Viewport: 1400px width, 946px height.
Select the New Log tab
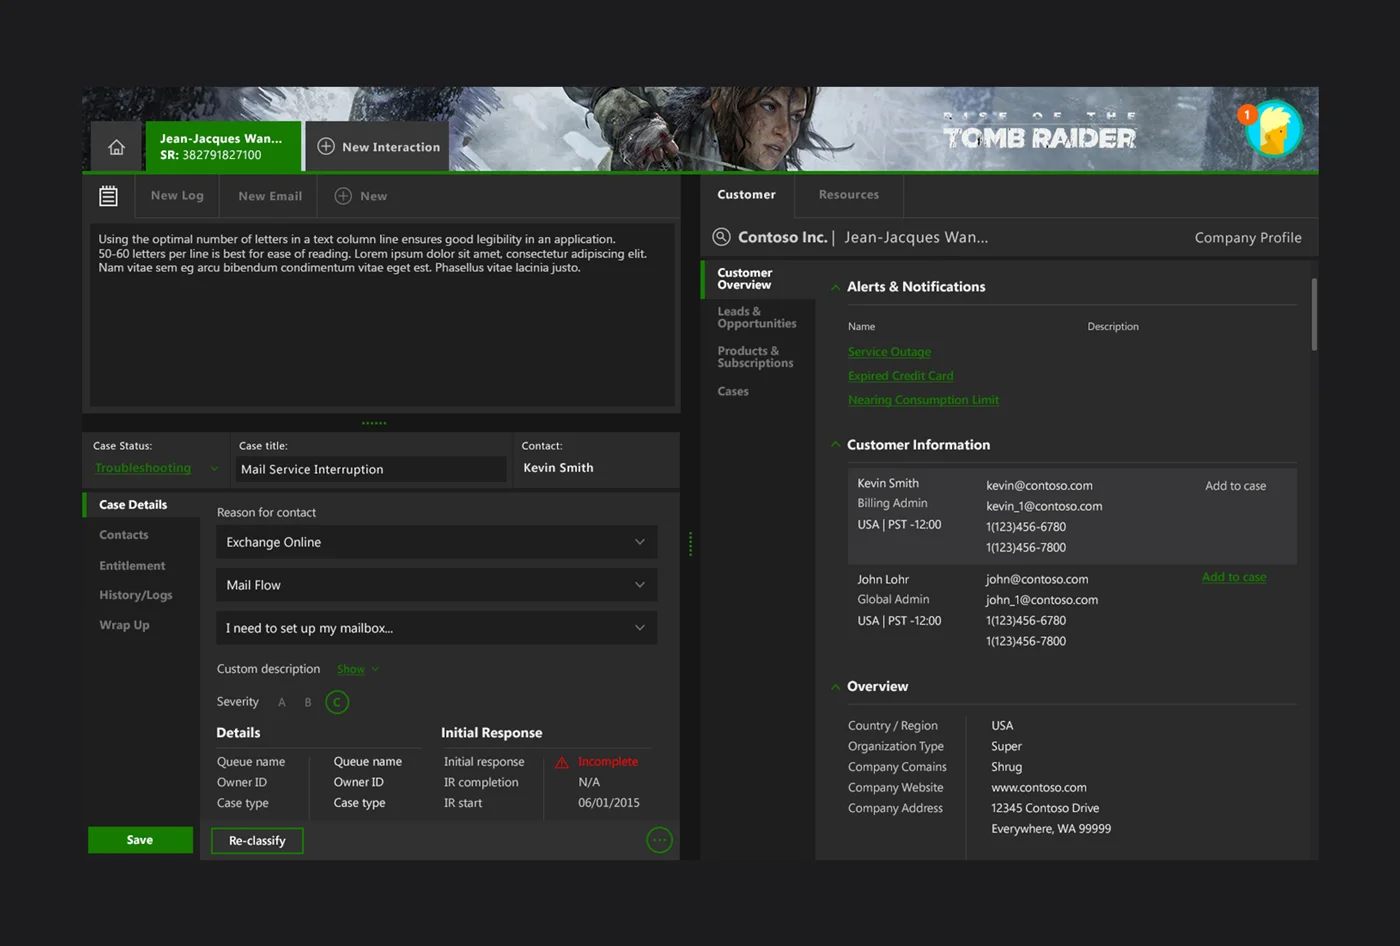point(177,196)
